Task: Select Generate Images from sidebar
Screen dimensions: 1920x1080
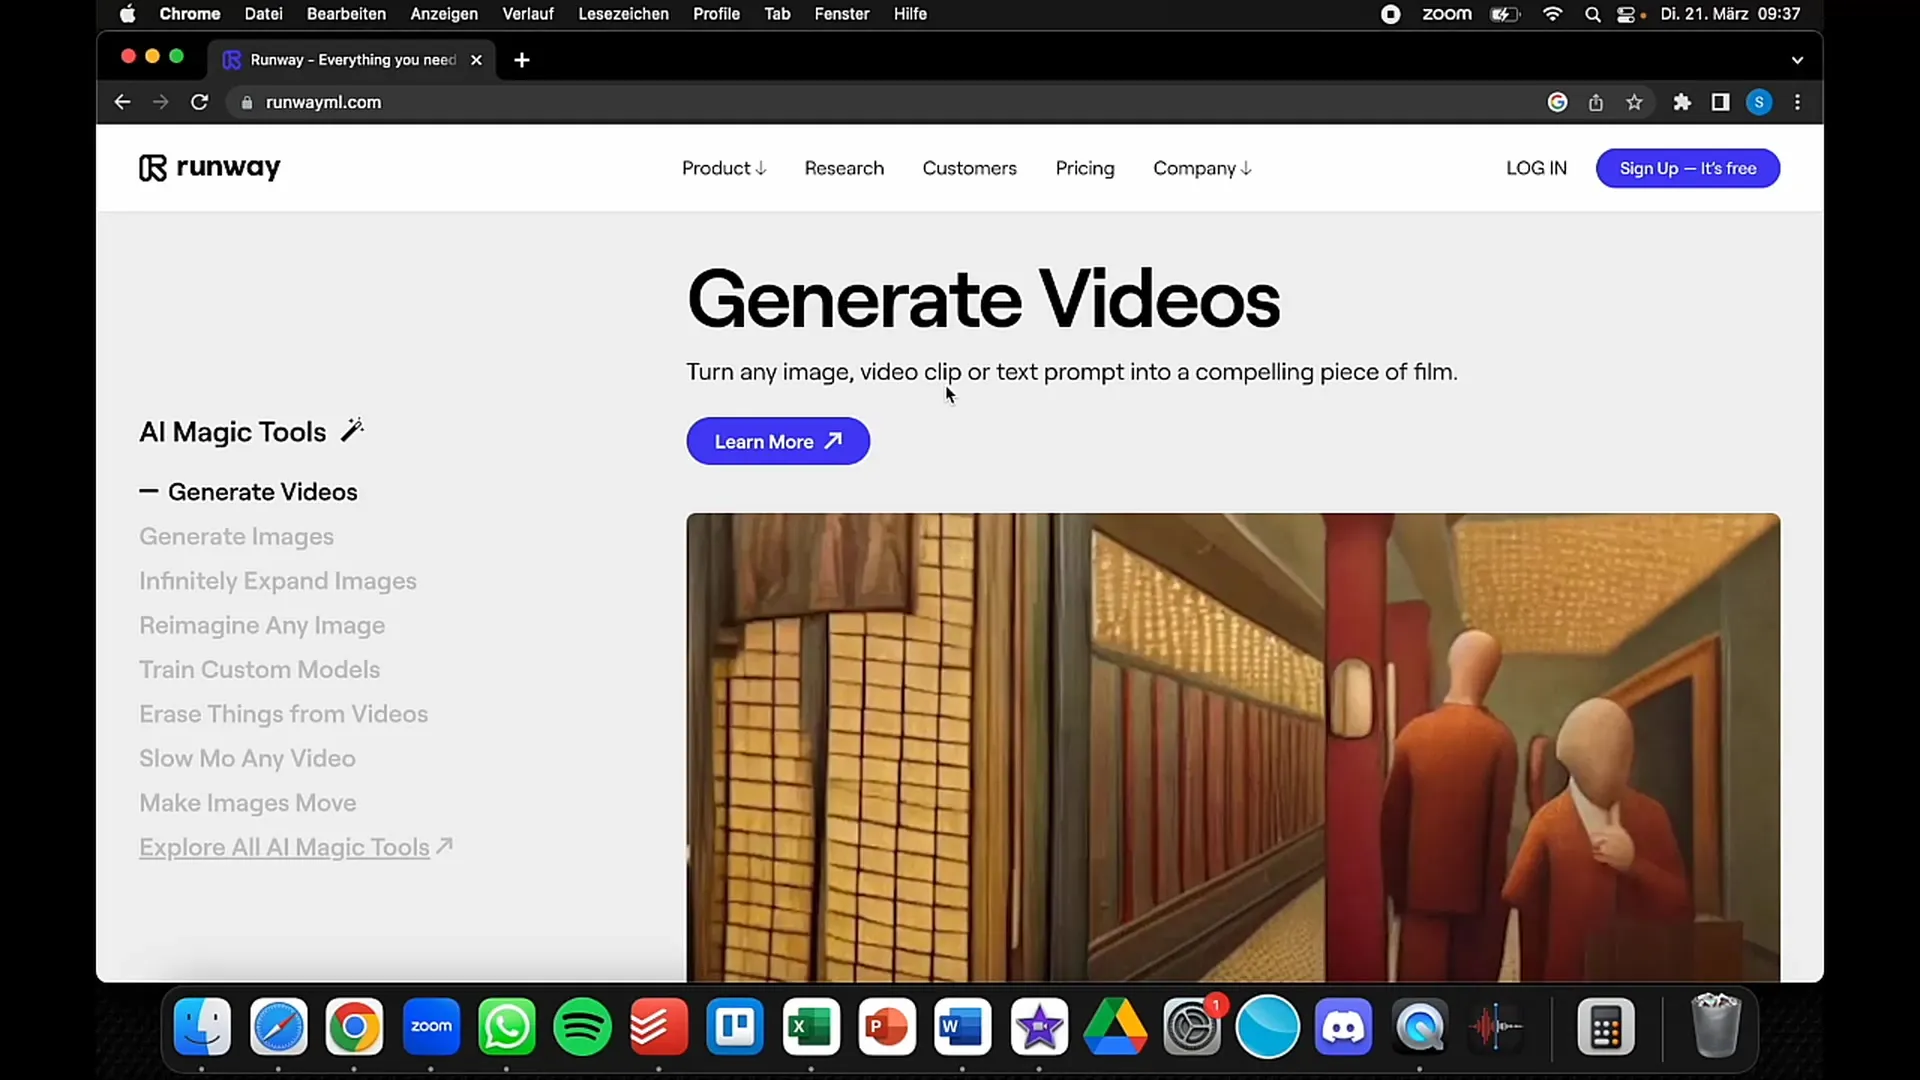Action: (237, 535)
